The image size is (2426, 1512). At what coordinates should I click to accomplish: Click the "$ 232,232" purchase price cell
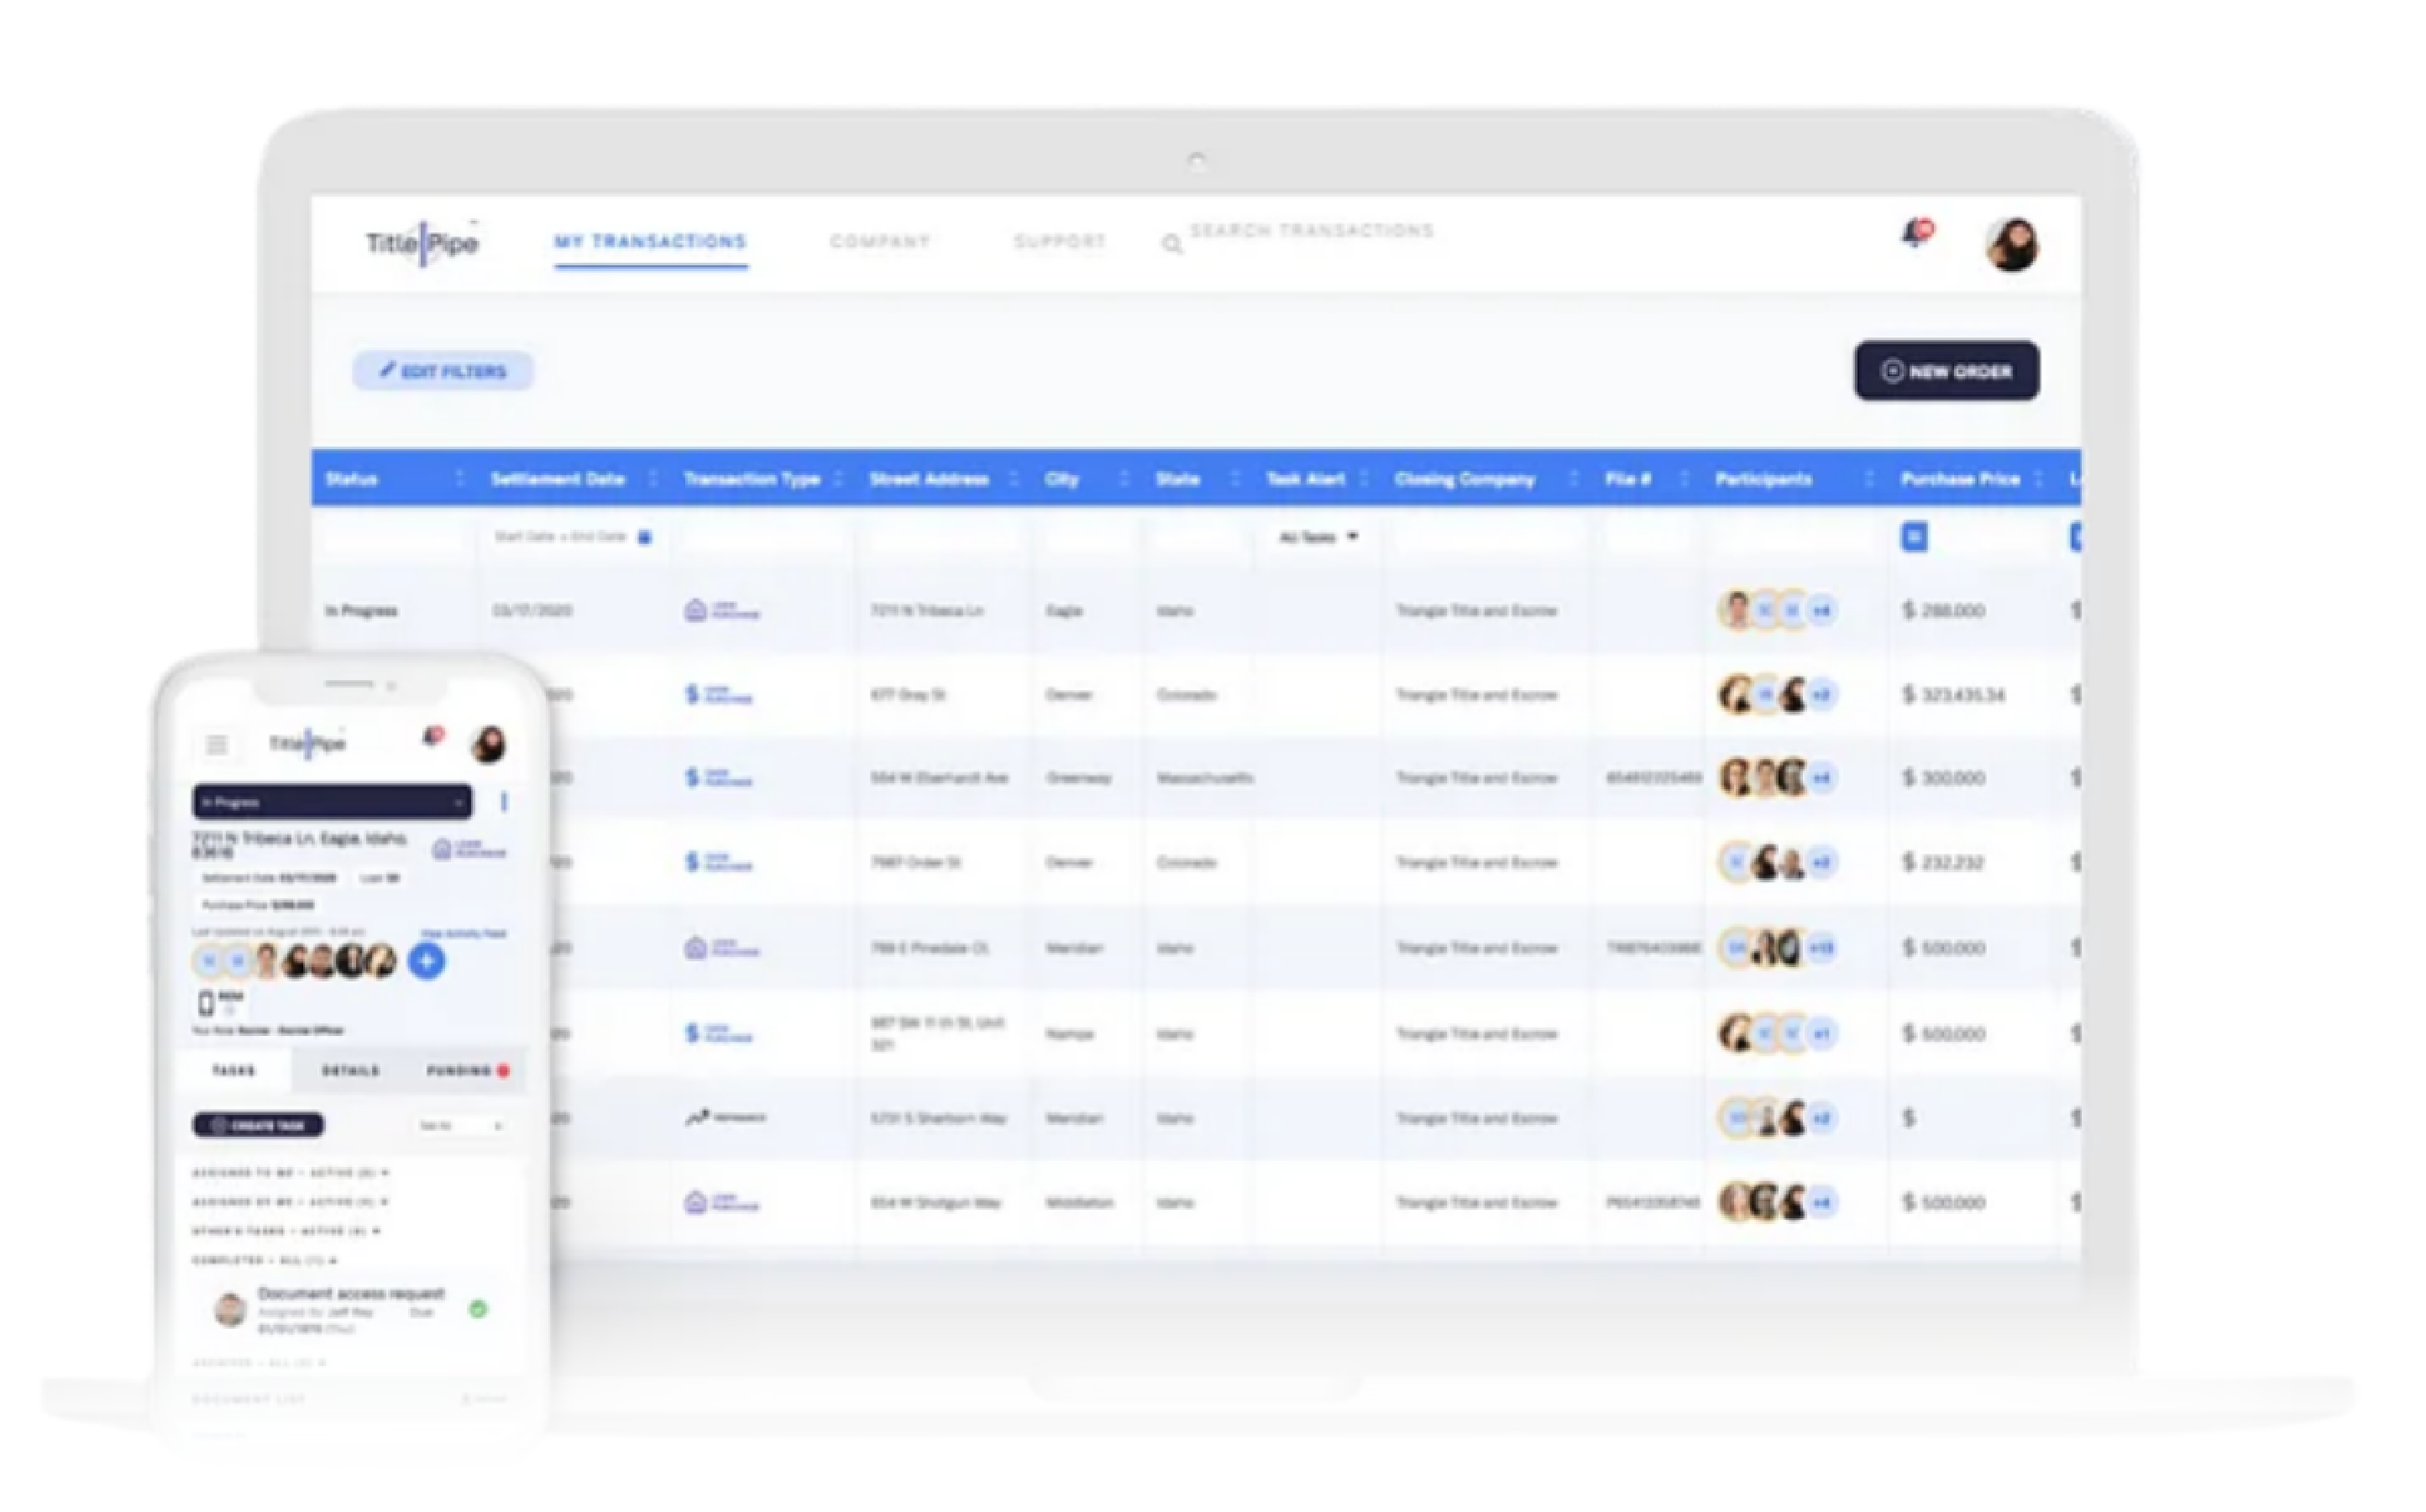(x=1943, y=863)
